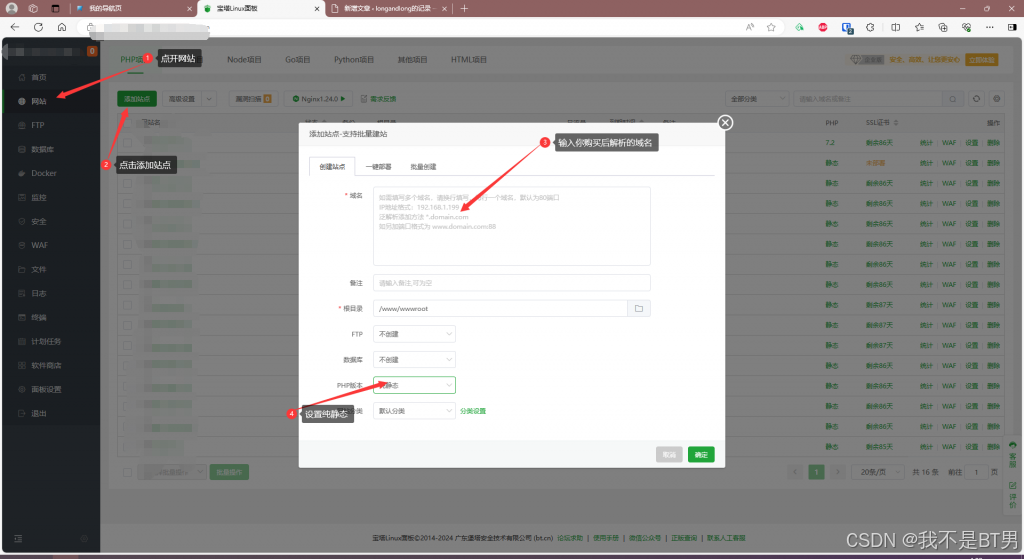Click the sidebar collapse icon at bottom left

coord(18,539)
